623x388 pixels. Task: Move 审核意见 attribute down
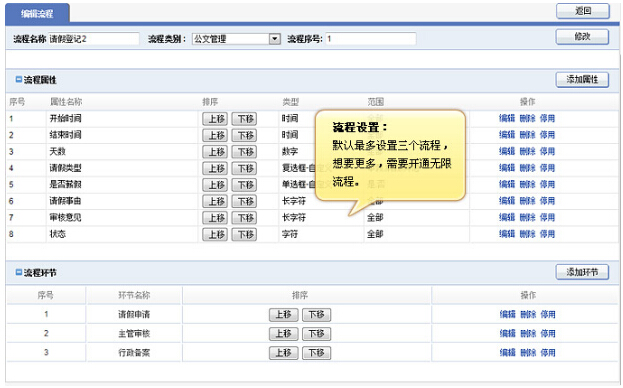point(244,218)
